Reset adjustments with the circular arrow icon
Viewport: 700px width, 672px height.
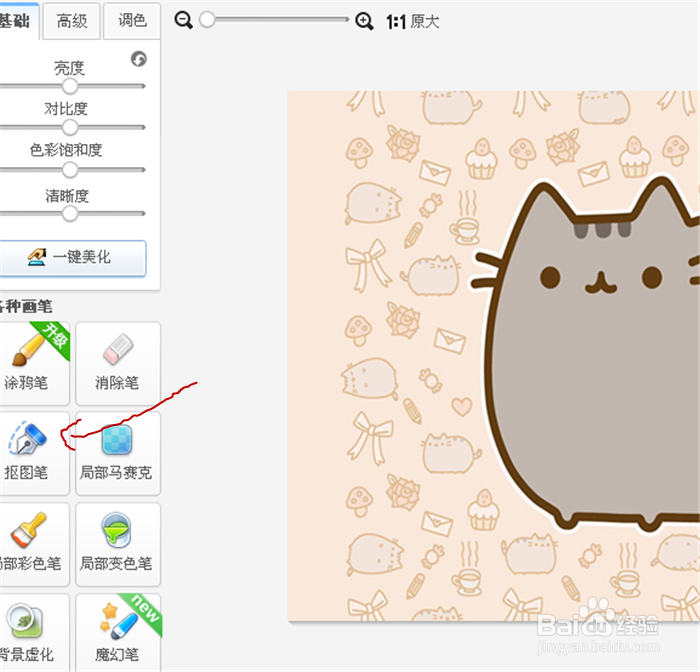coord(139,59)
